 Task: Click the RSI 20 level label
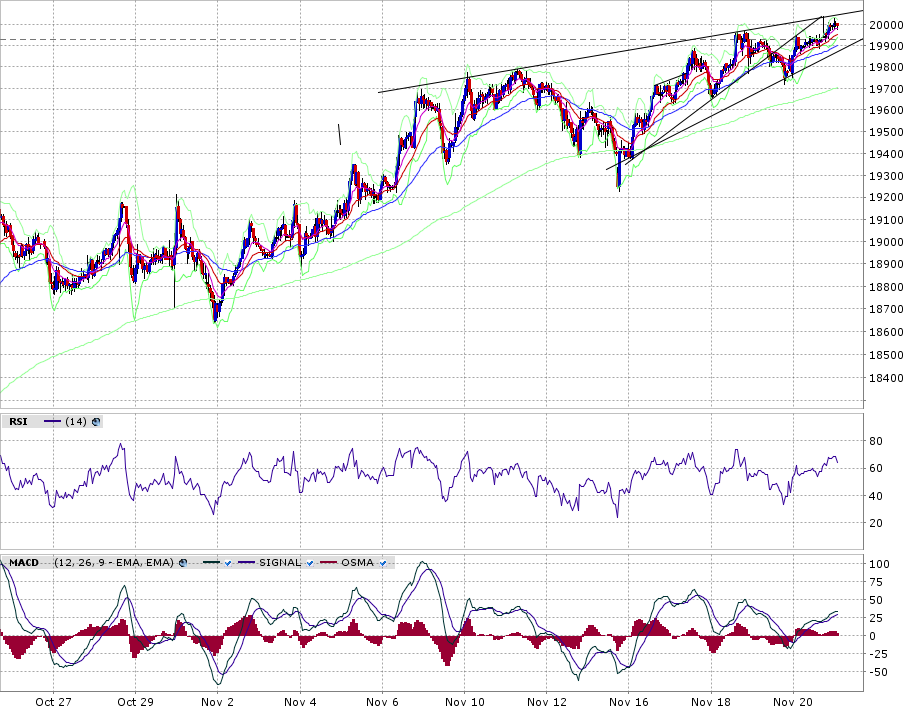point(876,523)
